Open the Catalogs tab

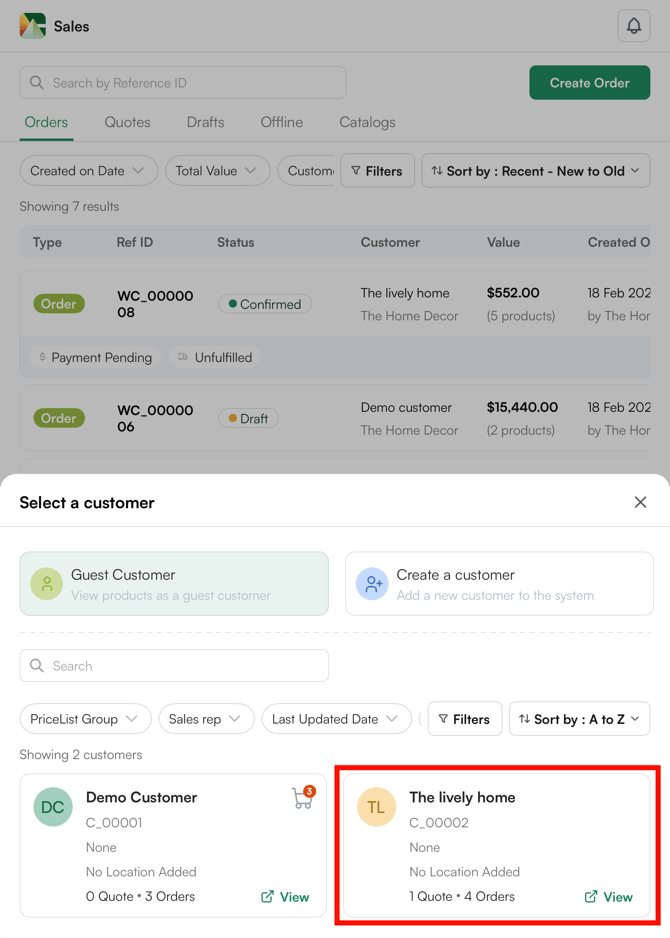(x=366, y=121)
